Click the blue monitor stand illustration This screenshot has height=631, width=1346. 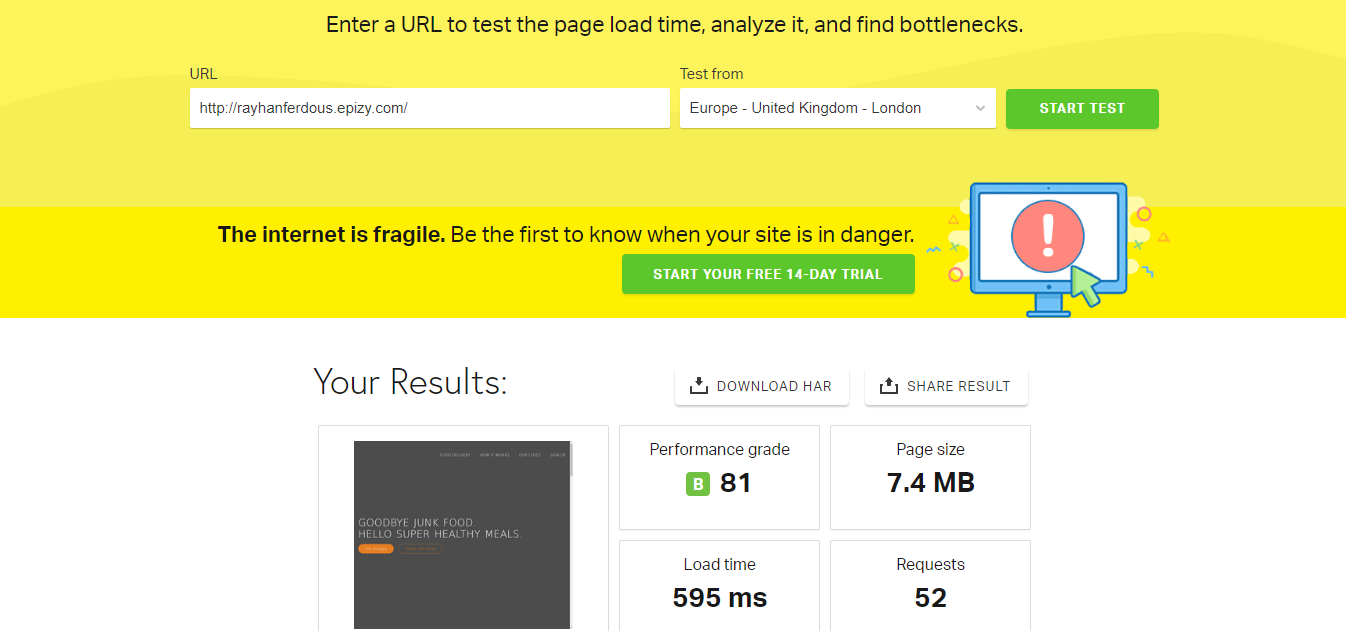[1047, 304]
